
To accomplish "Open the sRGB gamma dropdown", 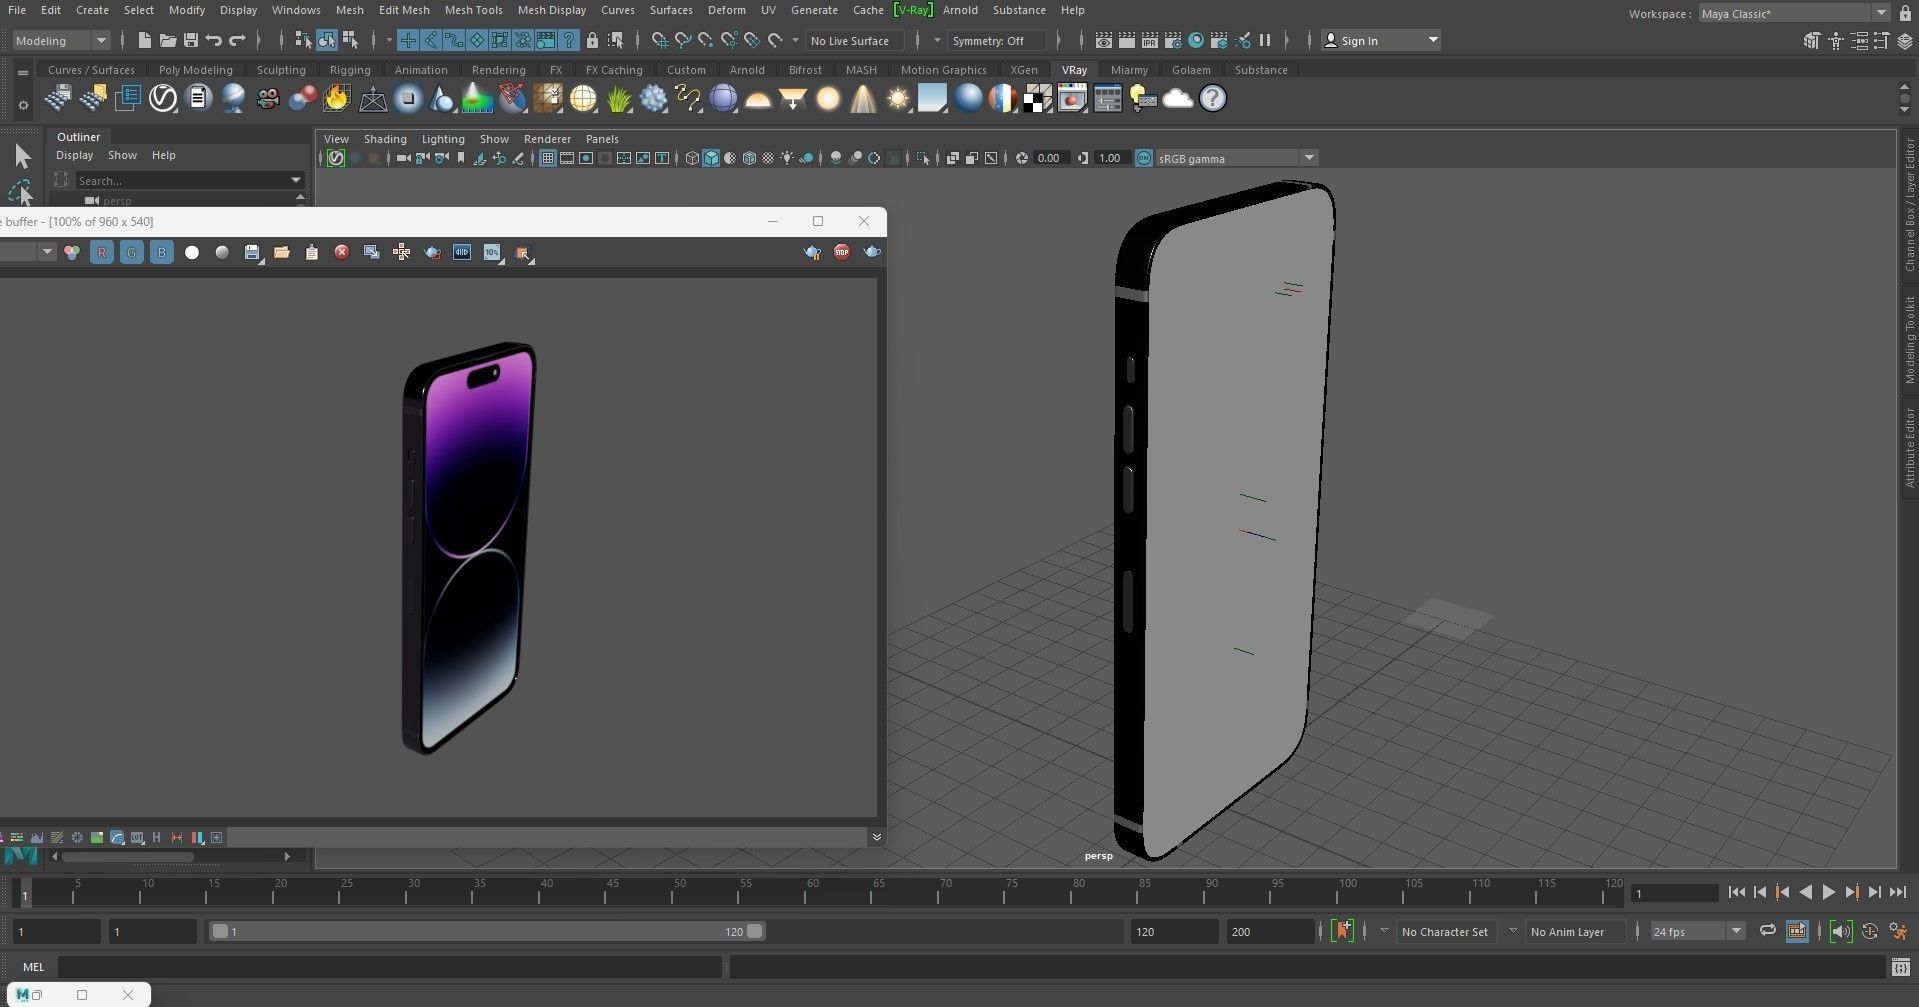I will pyautogui.click(x=1309, y=158).
